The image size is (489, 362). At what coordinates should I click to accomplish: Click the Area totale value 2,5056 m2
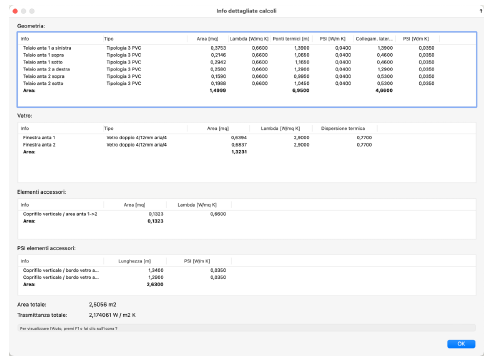pos(103,305)
